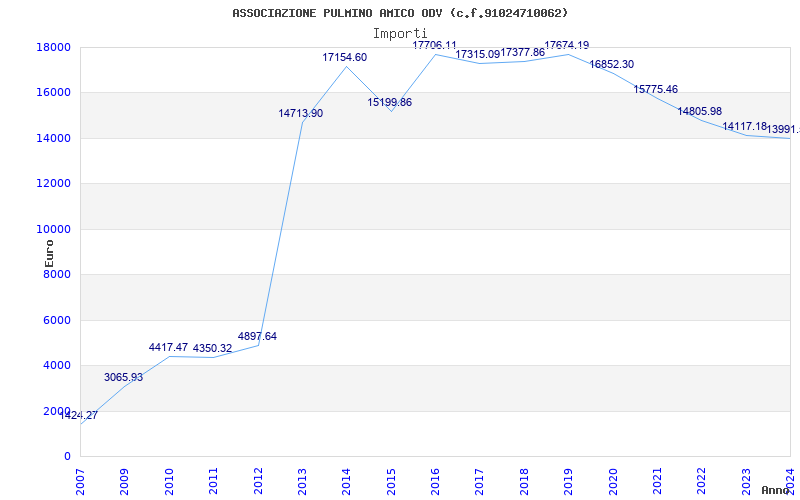Screen dimensions: 800x500
Task: Click x-axis year 2009
Action: click(x=124, y=481)
